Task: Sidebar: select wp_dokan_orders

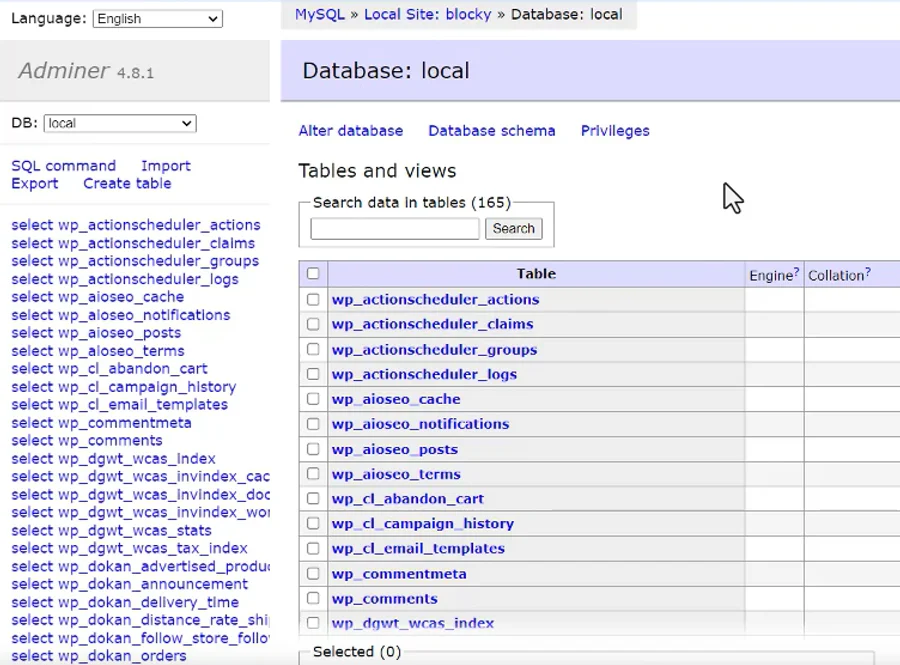Action: (99, 656)
